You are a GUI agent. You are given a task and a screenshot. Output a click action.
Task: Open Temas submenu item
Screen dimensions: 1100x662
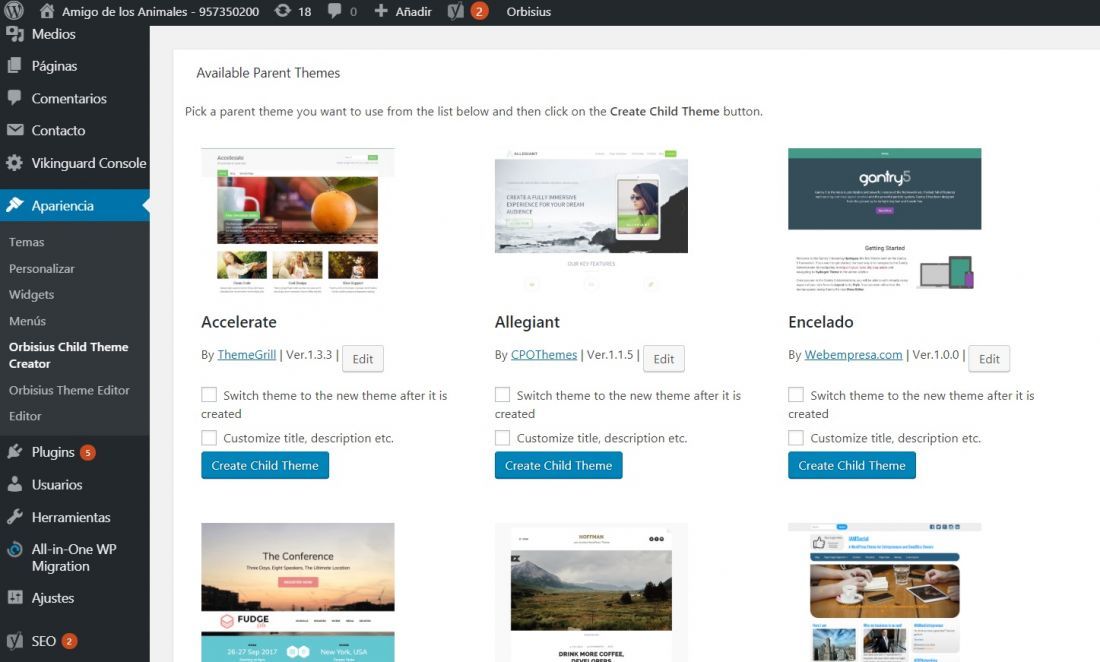27,242
